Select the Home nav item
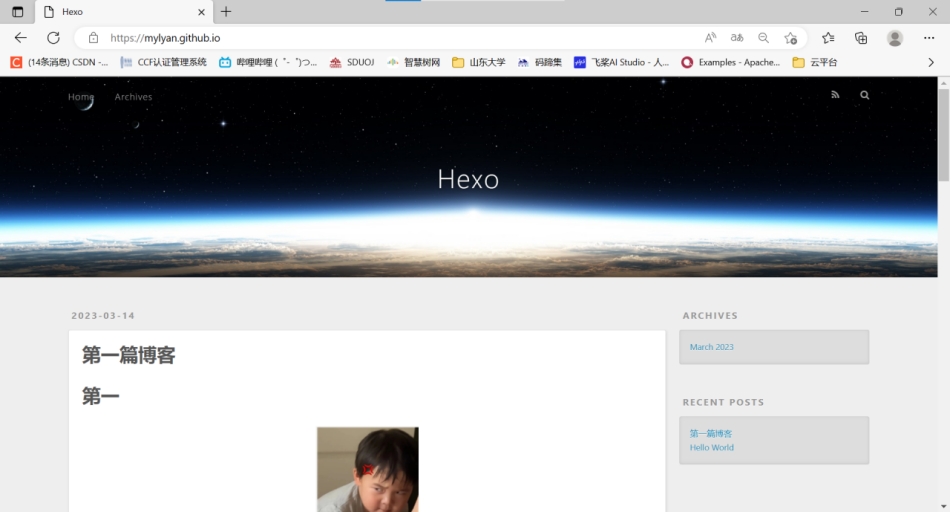Viewport: 951px width, 512px height. point(80,97)
